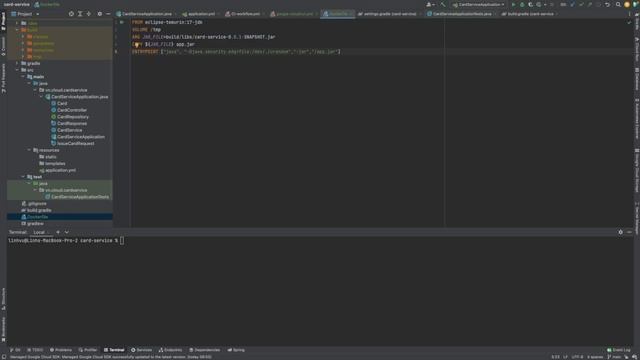Screen dimensions: 640x360
Task: Toggle the Structure sidebar button
Action: click(3, 299)
